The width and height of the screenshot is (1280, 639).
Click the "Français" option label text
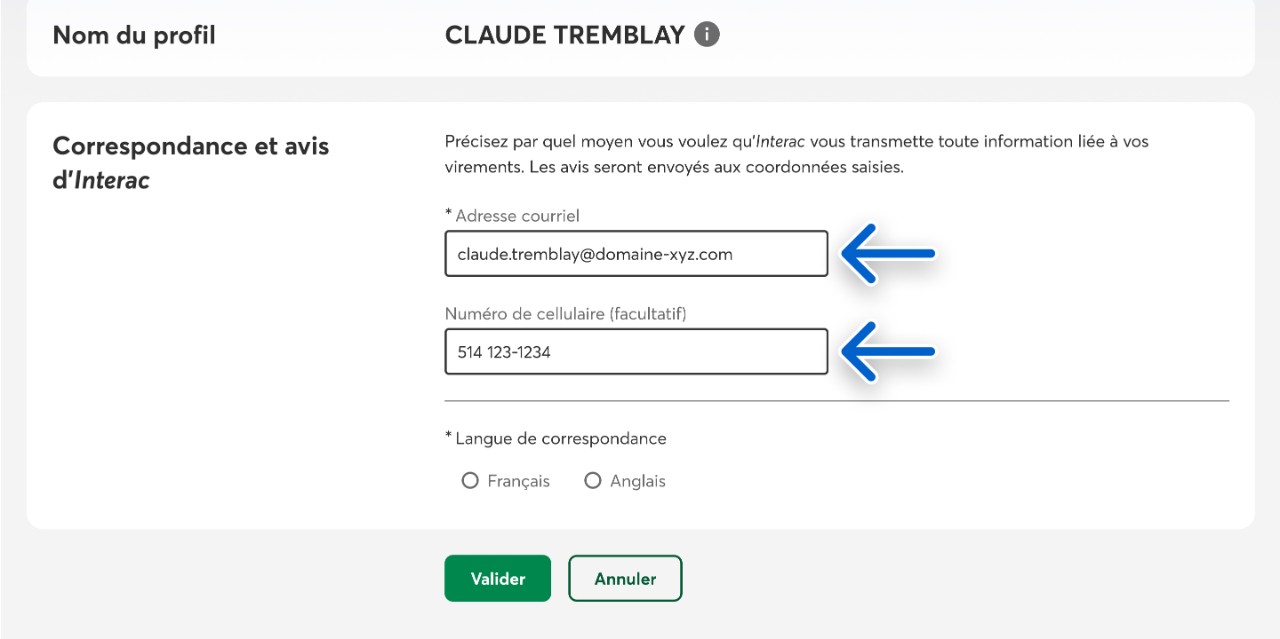[518, 481]
